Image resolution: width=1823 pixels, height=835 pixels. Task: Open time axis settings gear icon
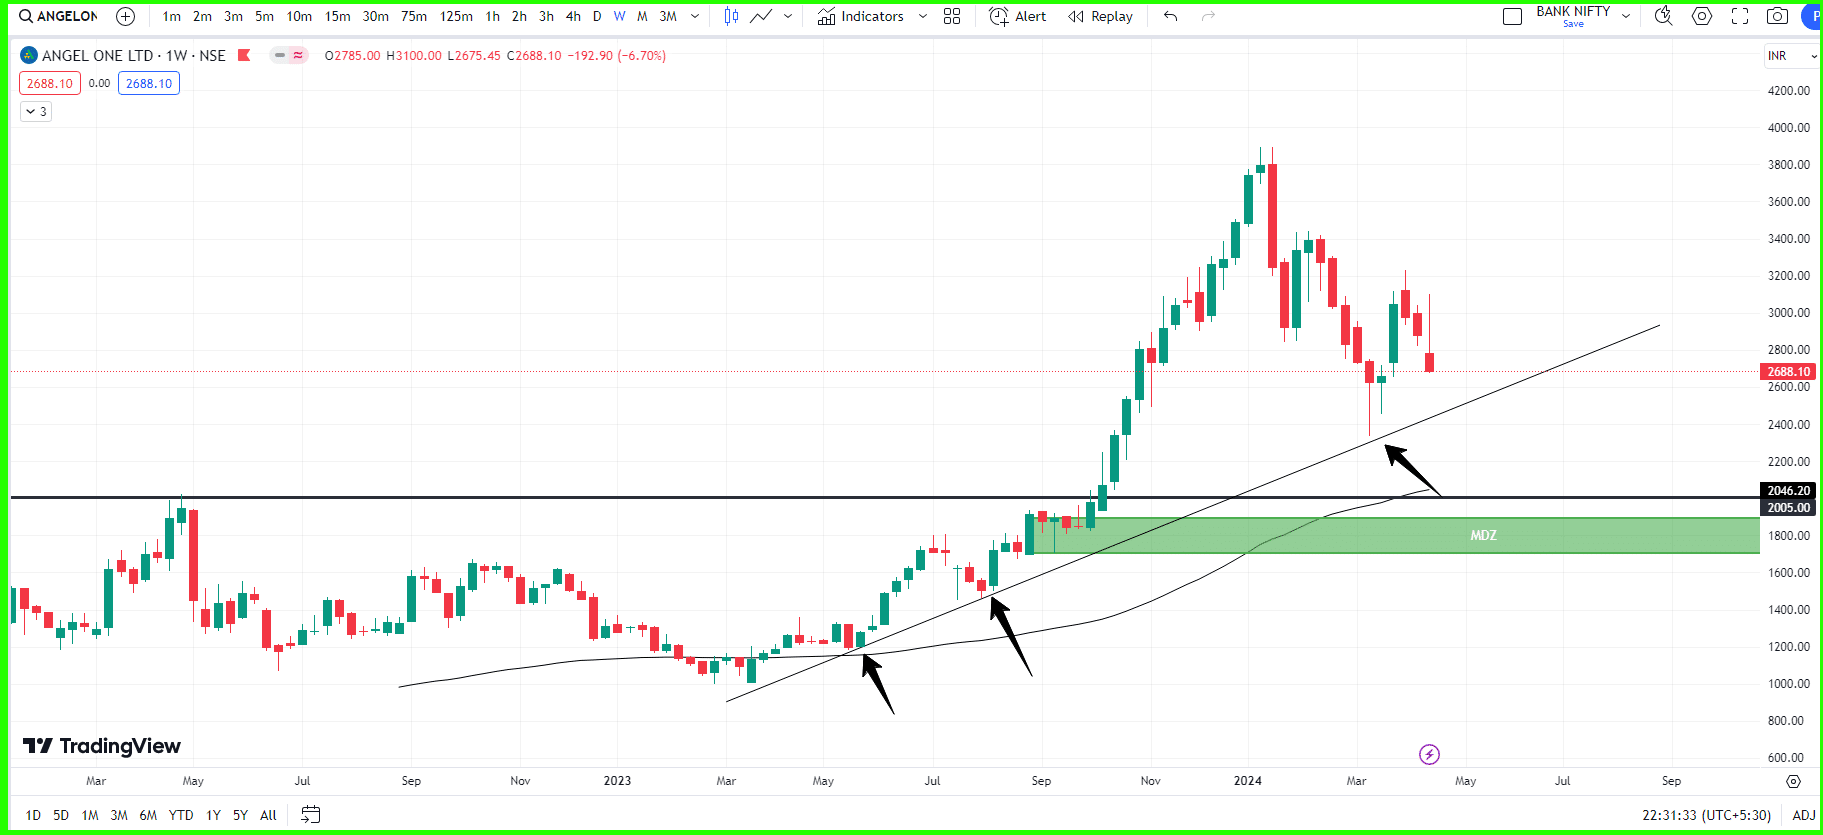(x=1793, y=781)
